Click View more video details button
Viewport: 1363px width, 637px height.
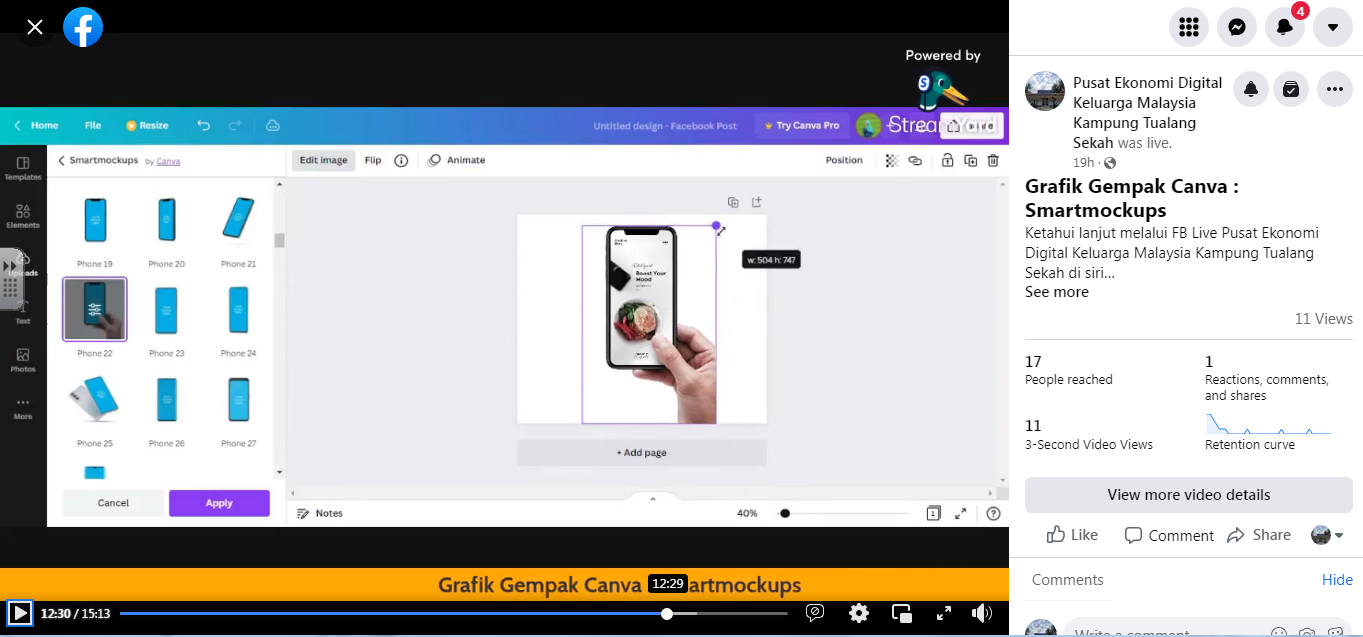pos(1189,495)
